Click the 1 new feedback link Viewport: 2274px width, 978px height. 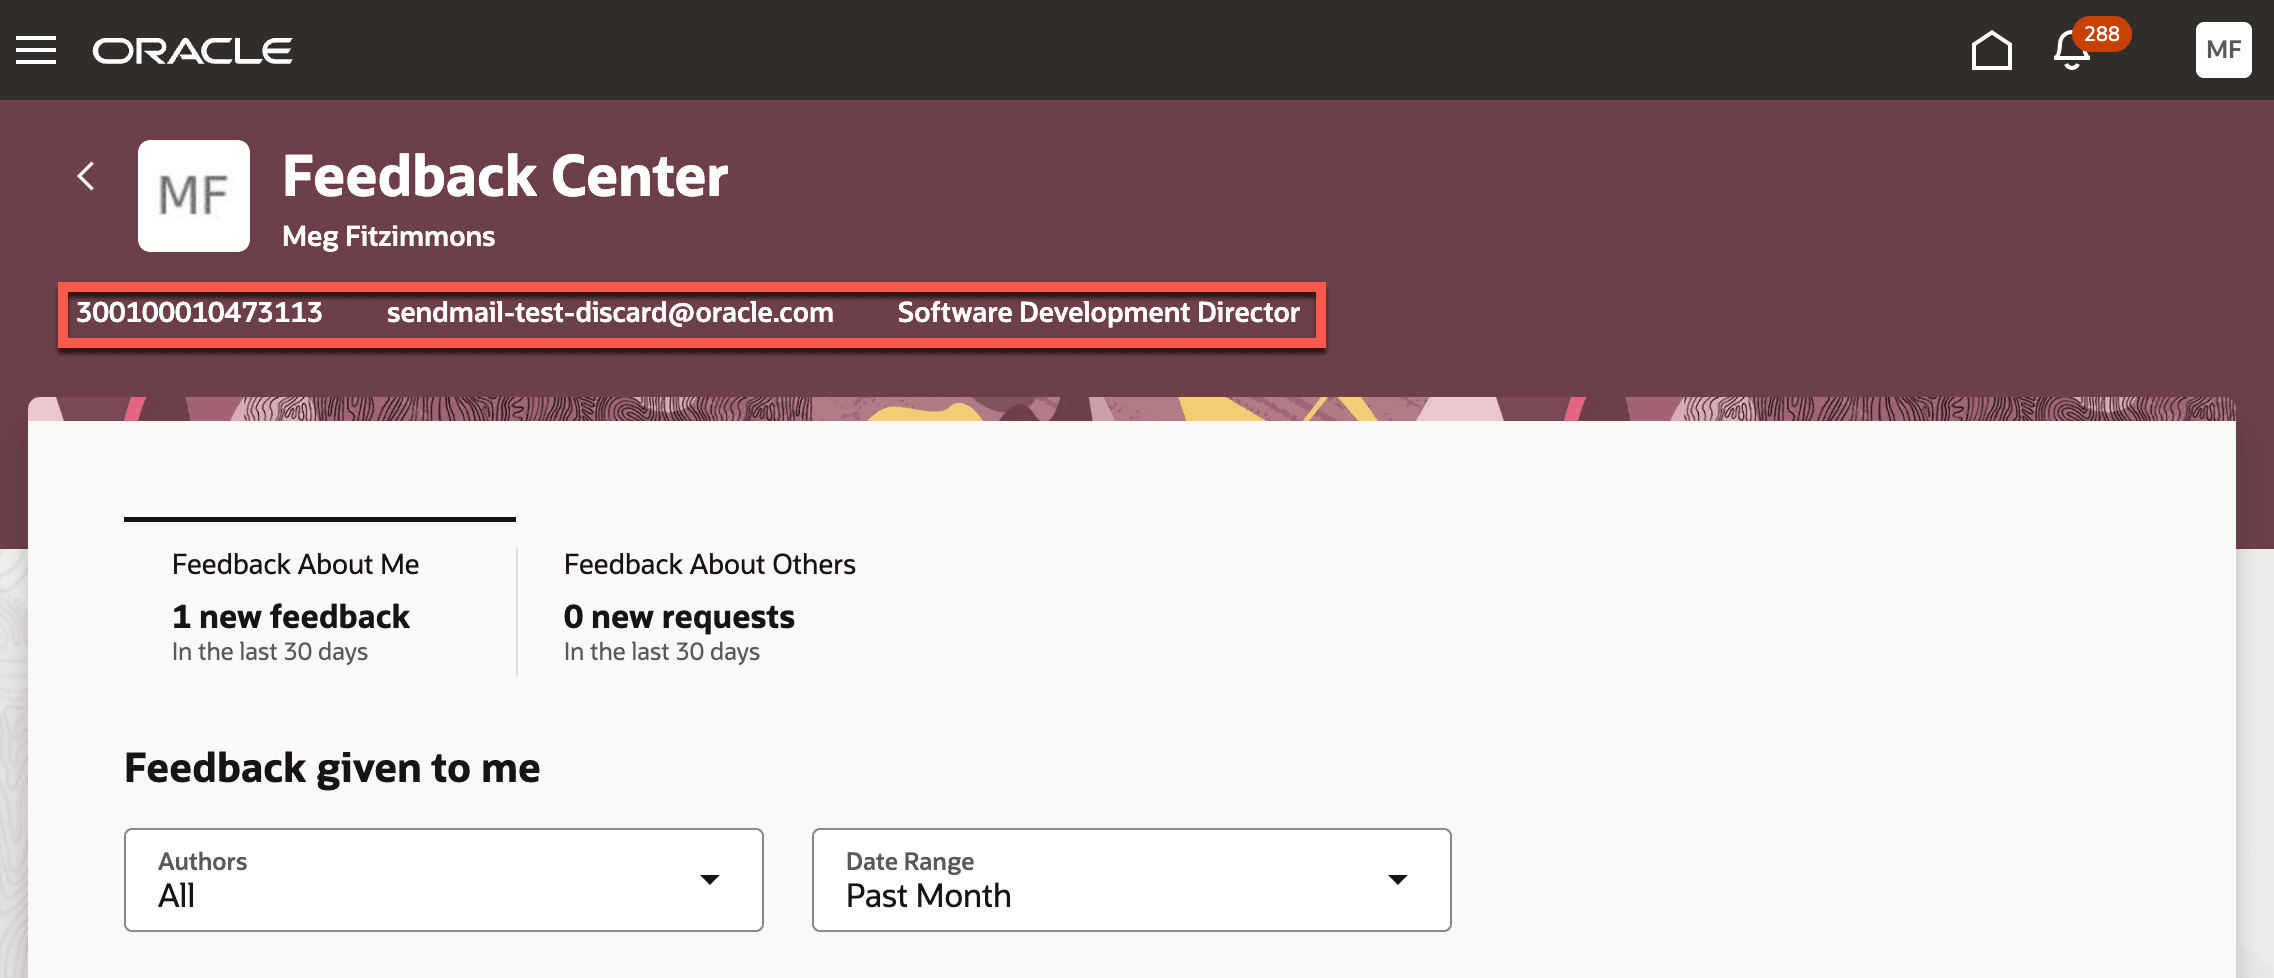coord(290,616)
